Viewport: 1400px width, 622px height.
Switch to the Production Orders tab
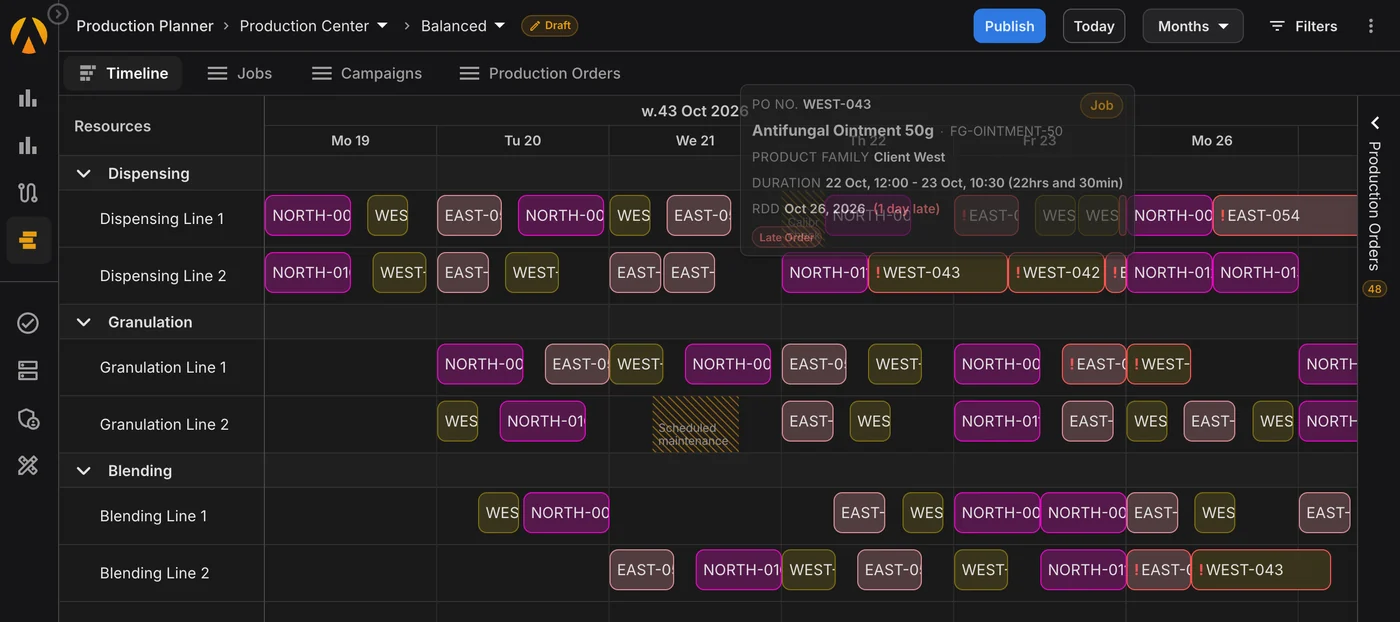coord(539,73)
